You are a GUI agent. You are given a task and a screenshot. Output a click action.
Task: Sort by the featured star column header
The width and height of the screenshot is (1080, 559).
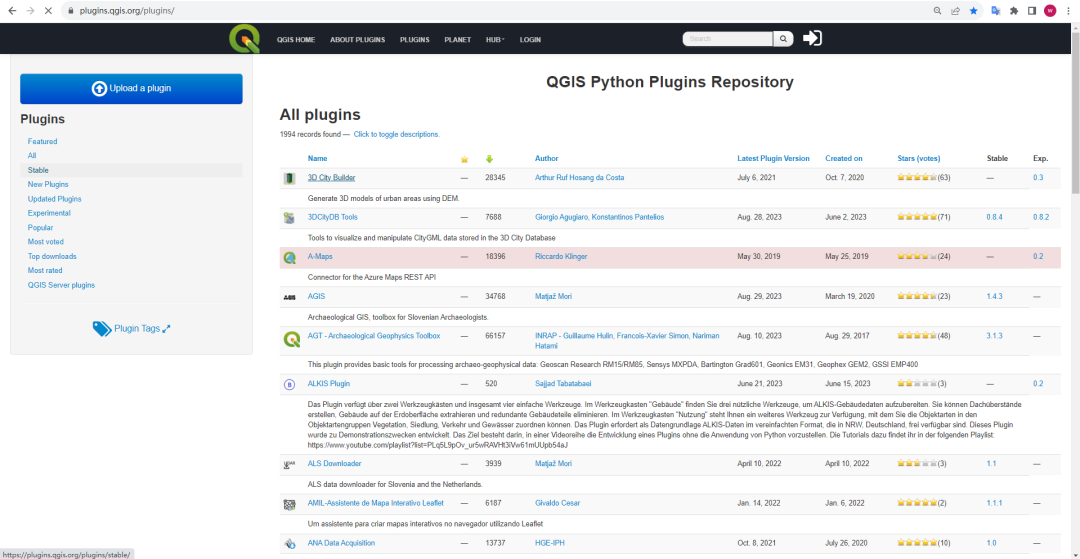coord(464,159)
